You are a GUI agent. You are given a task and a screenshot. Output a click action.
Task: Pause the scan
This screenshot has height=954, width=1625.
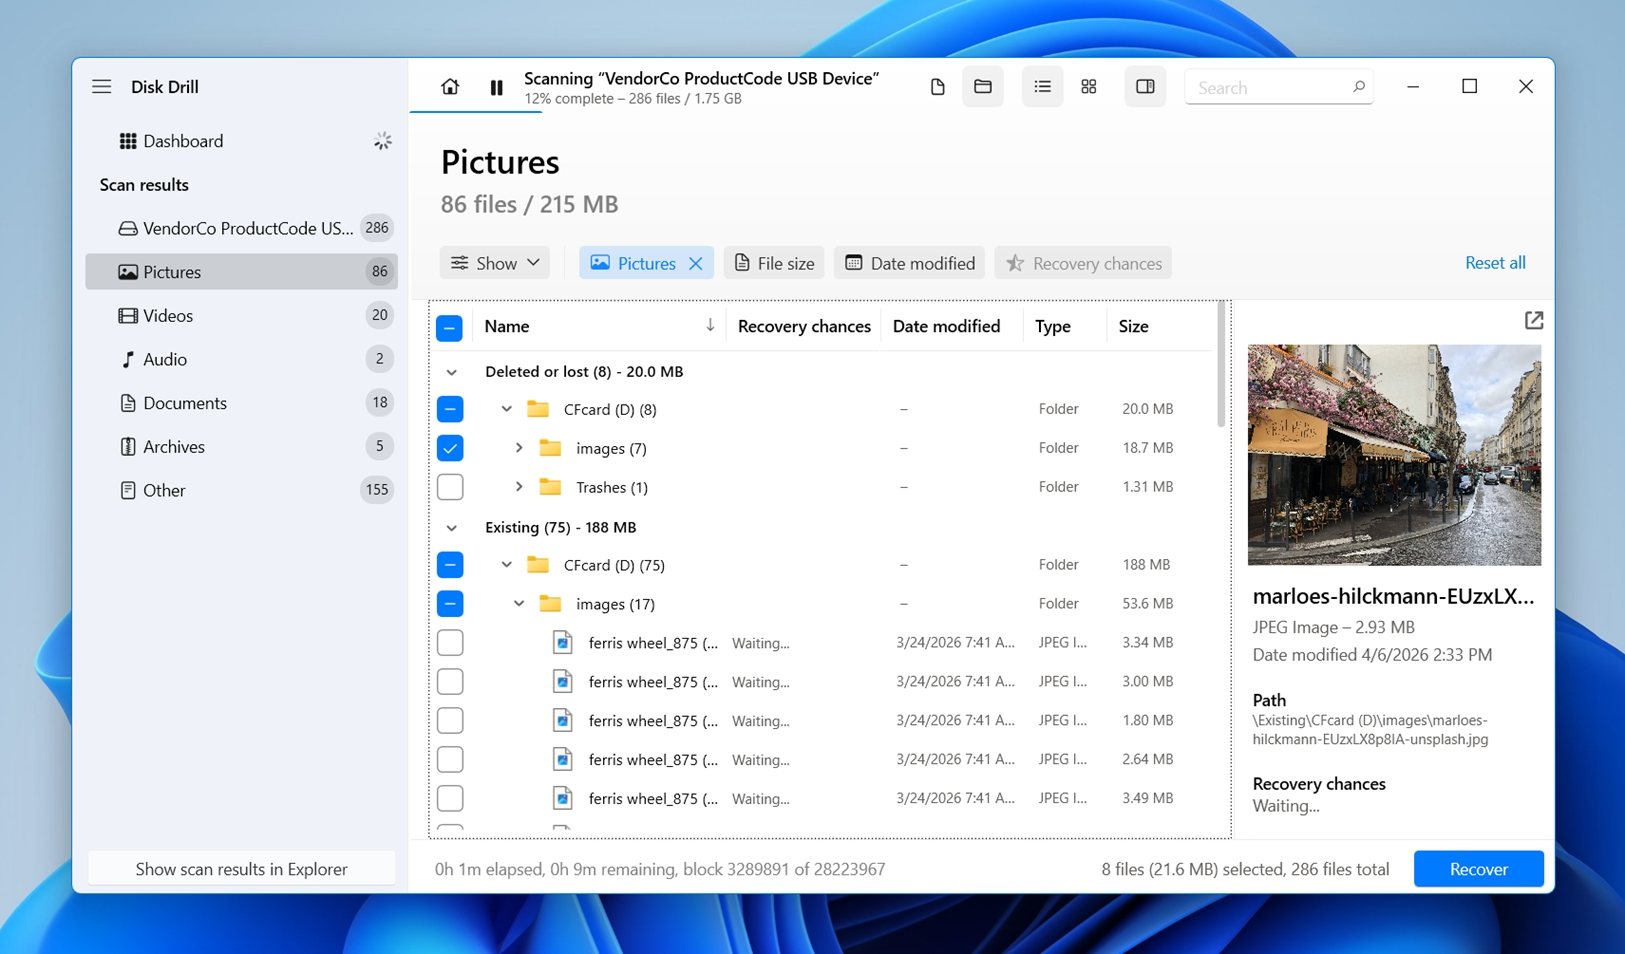(x=496, y=88)
